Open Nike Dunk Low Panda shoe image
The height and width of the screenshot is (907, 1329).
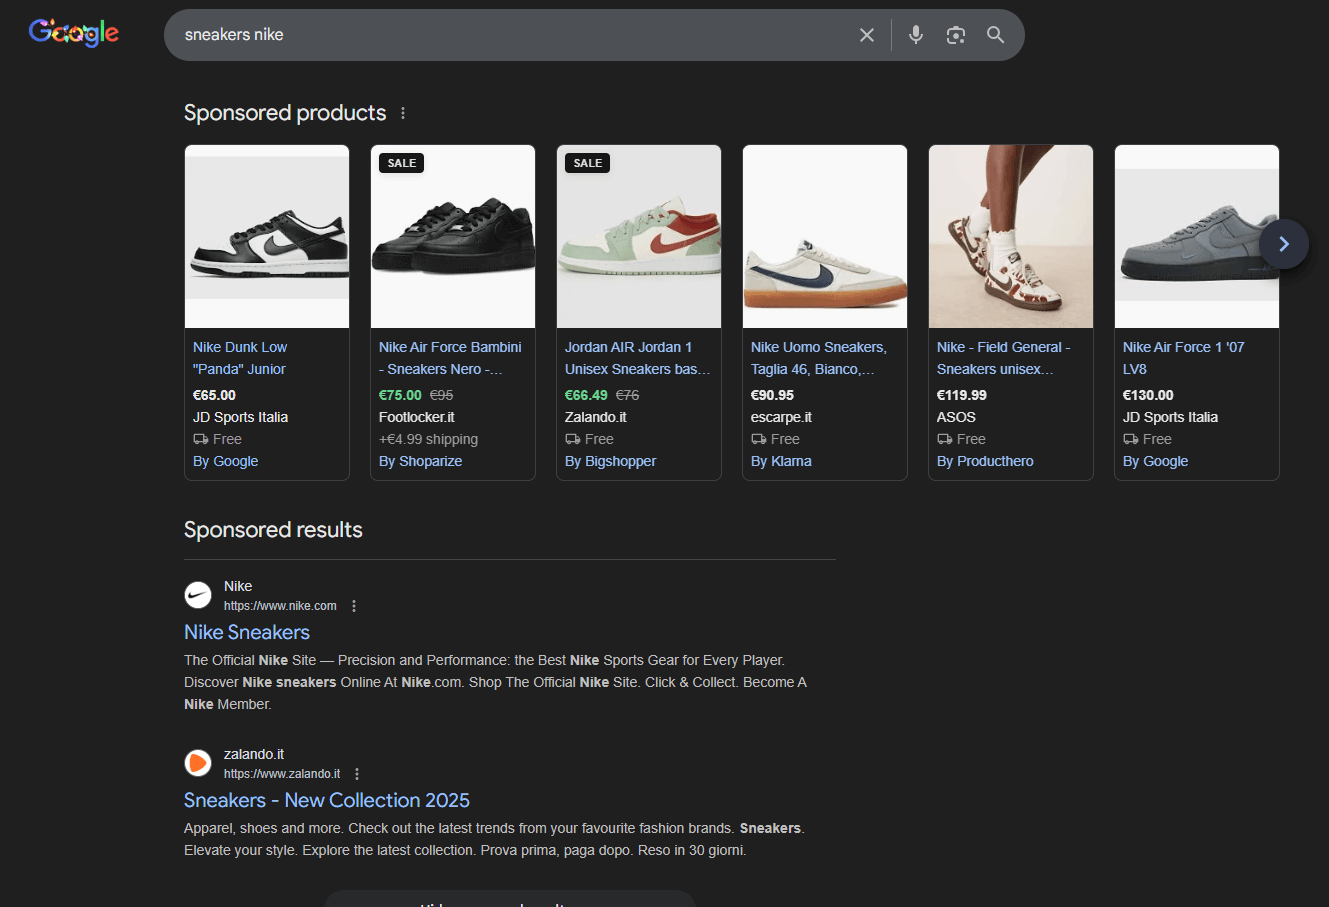pos(267,237)
